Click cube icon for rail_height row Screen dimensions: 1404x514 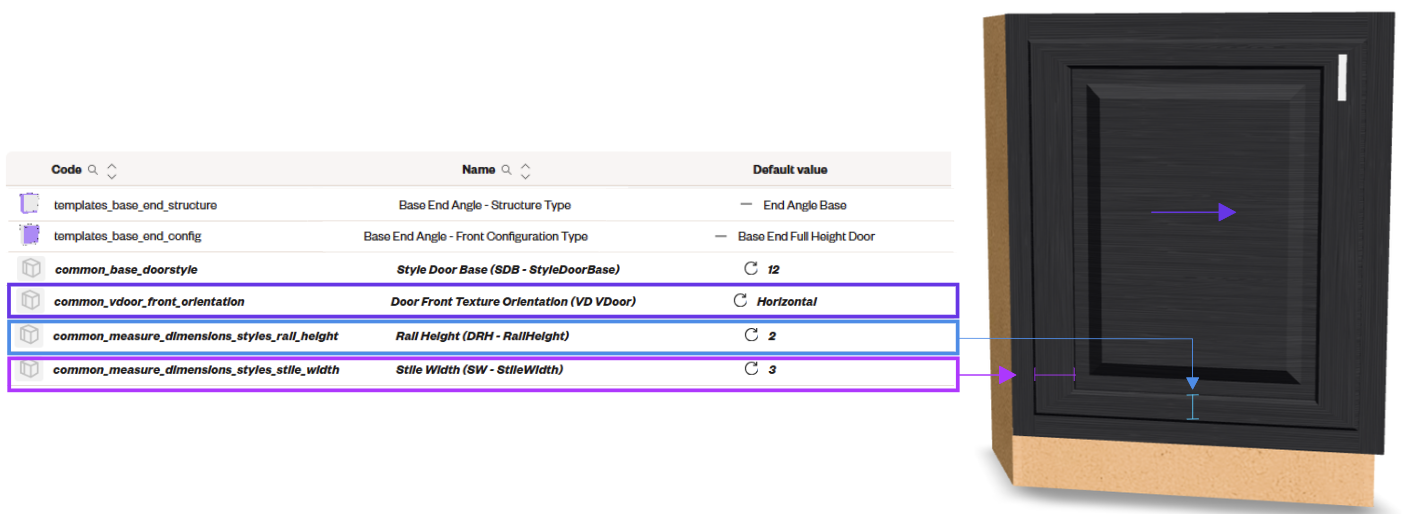click(31, 335)
